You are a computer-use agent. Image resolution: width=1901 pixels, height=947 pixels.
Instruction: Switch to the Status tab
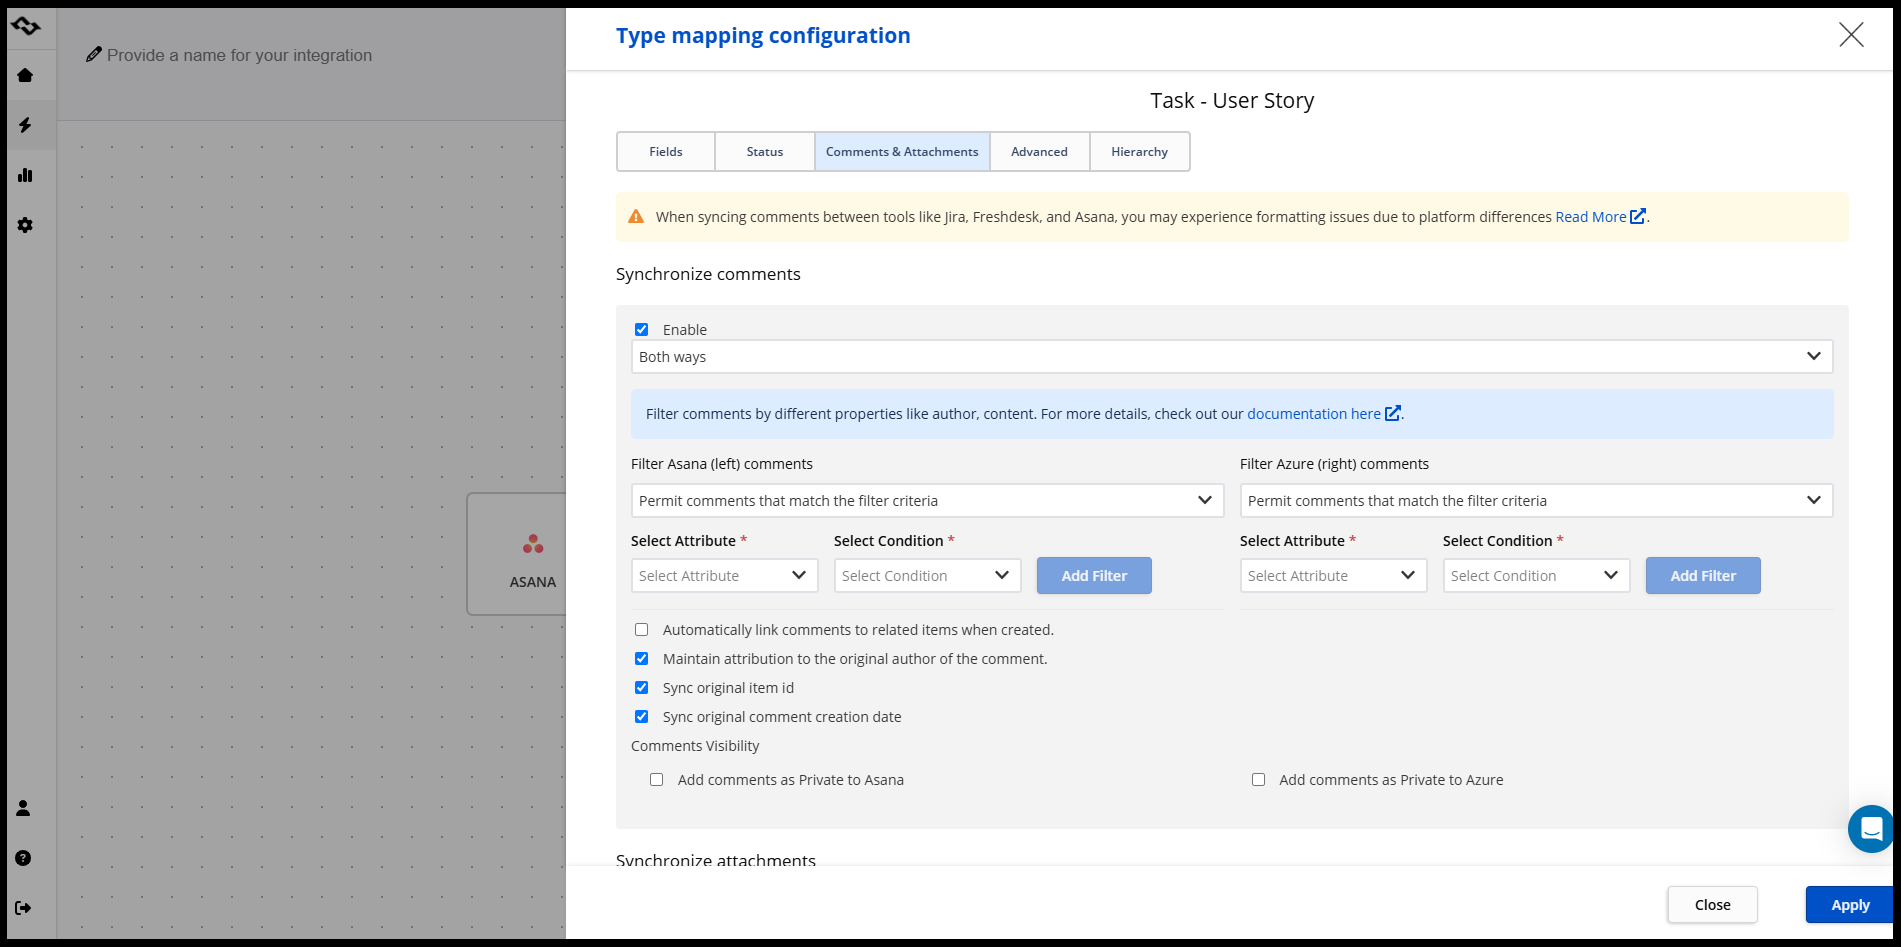tap(765, 152)
